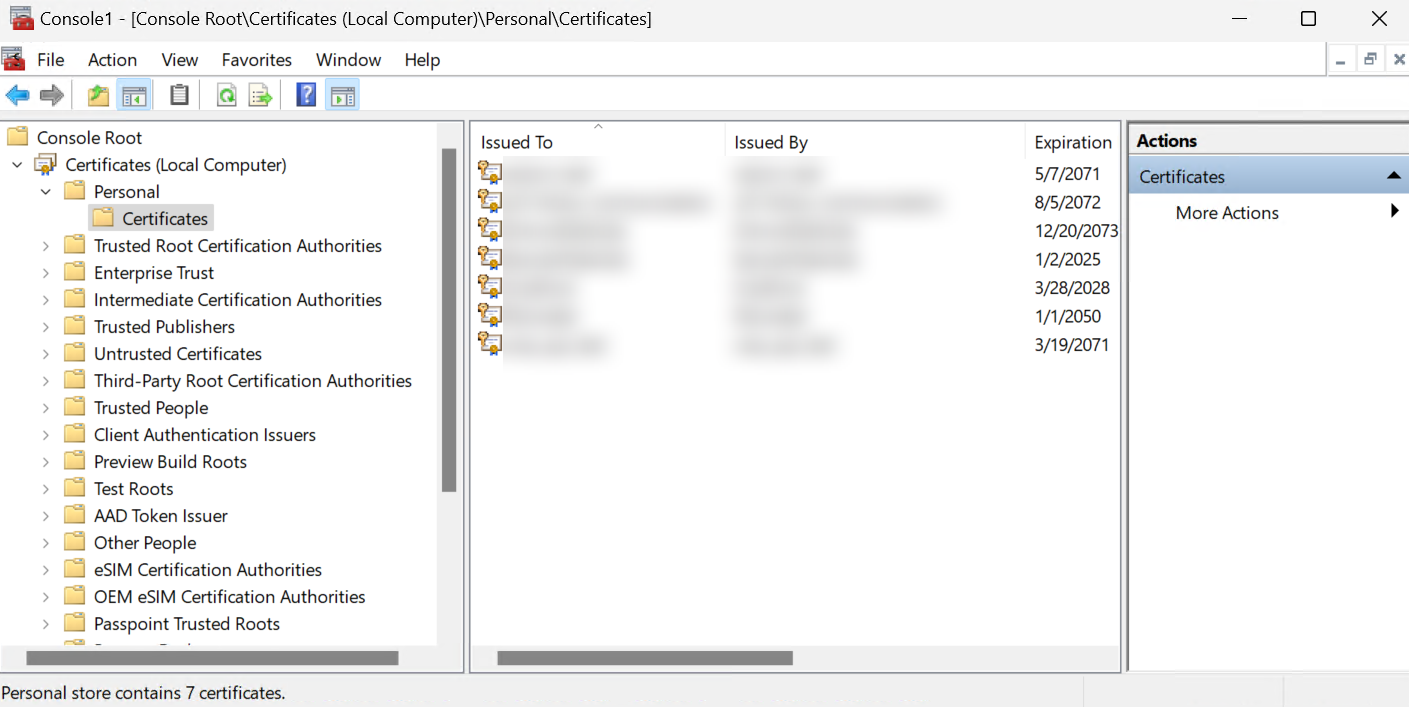Viewport: 1409px width, 707px height.
Task: Open the More Actions submenu arrow
Action: tap(1394, 212)
